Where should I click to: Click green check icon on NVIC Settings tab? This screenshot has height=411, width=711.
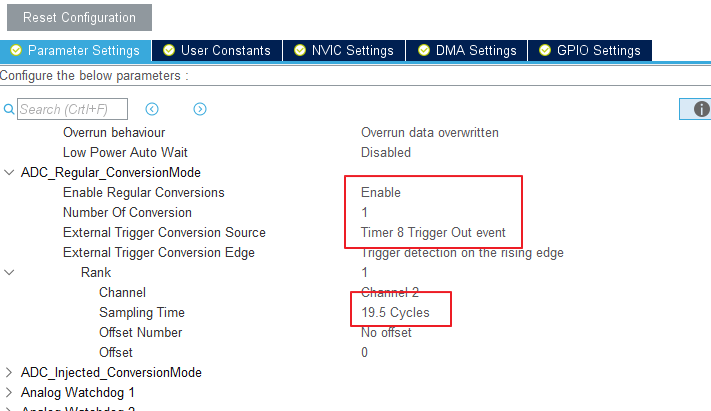300,50
